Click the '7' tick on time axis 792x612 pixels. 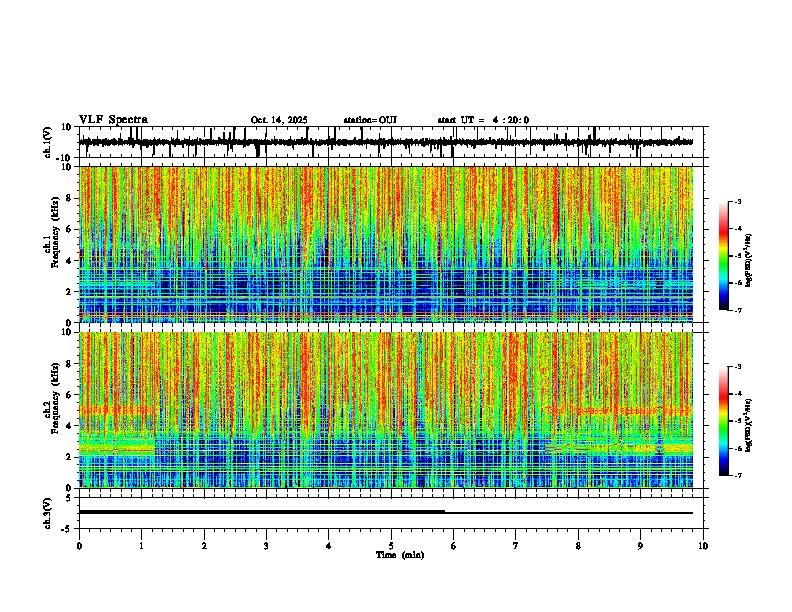(x=516, y=546)
